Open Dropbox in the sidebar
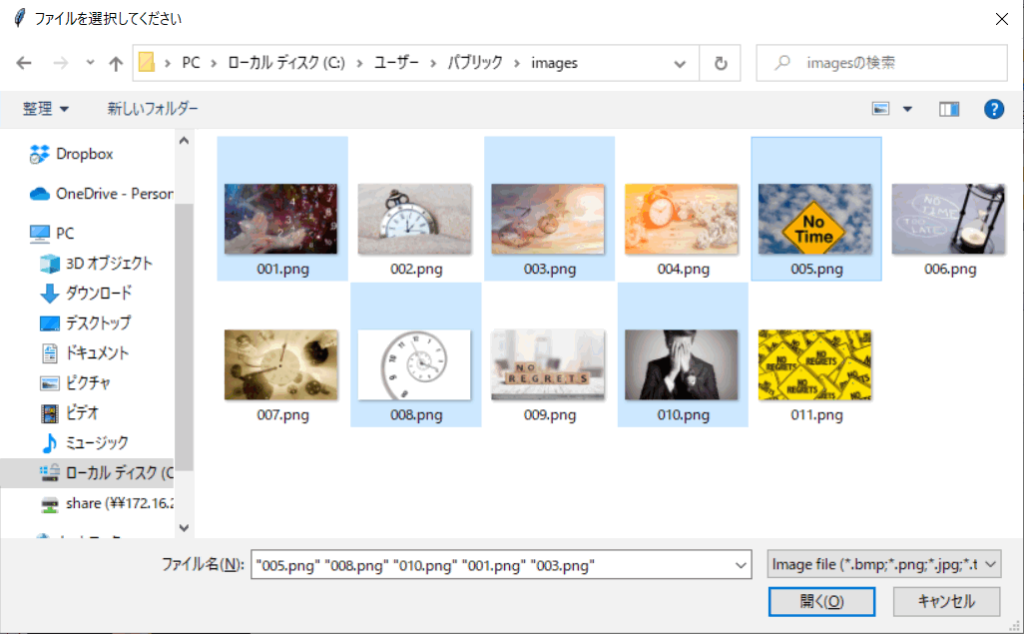This screenshot has width=1024, height=634. tap(84, 154)
